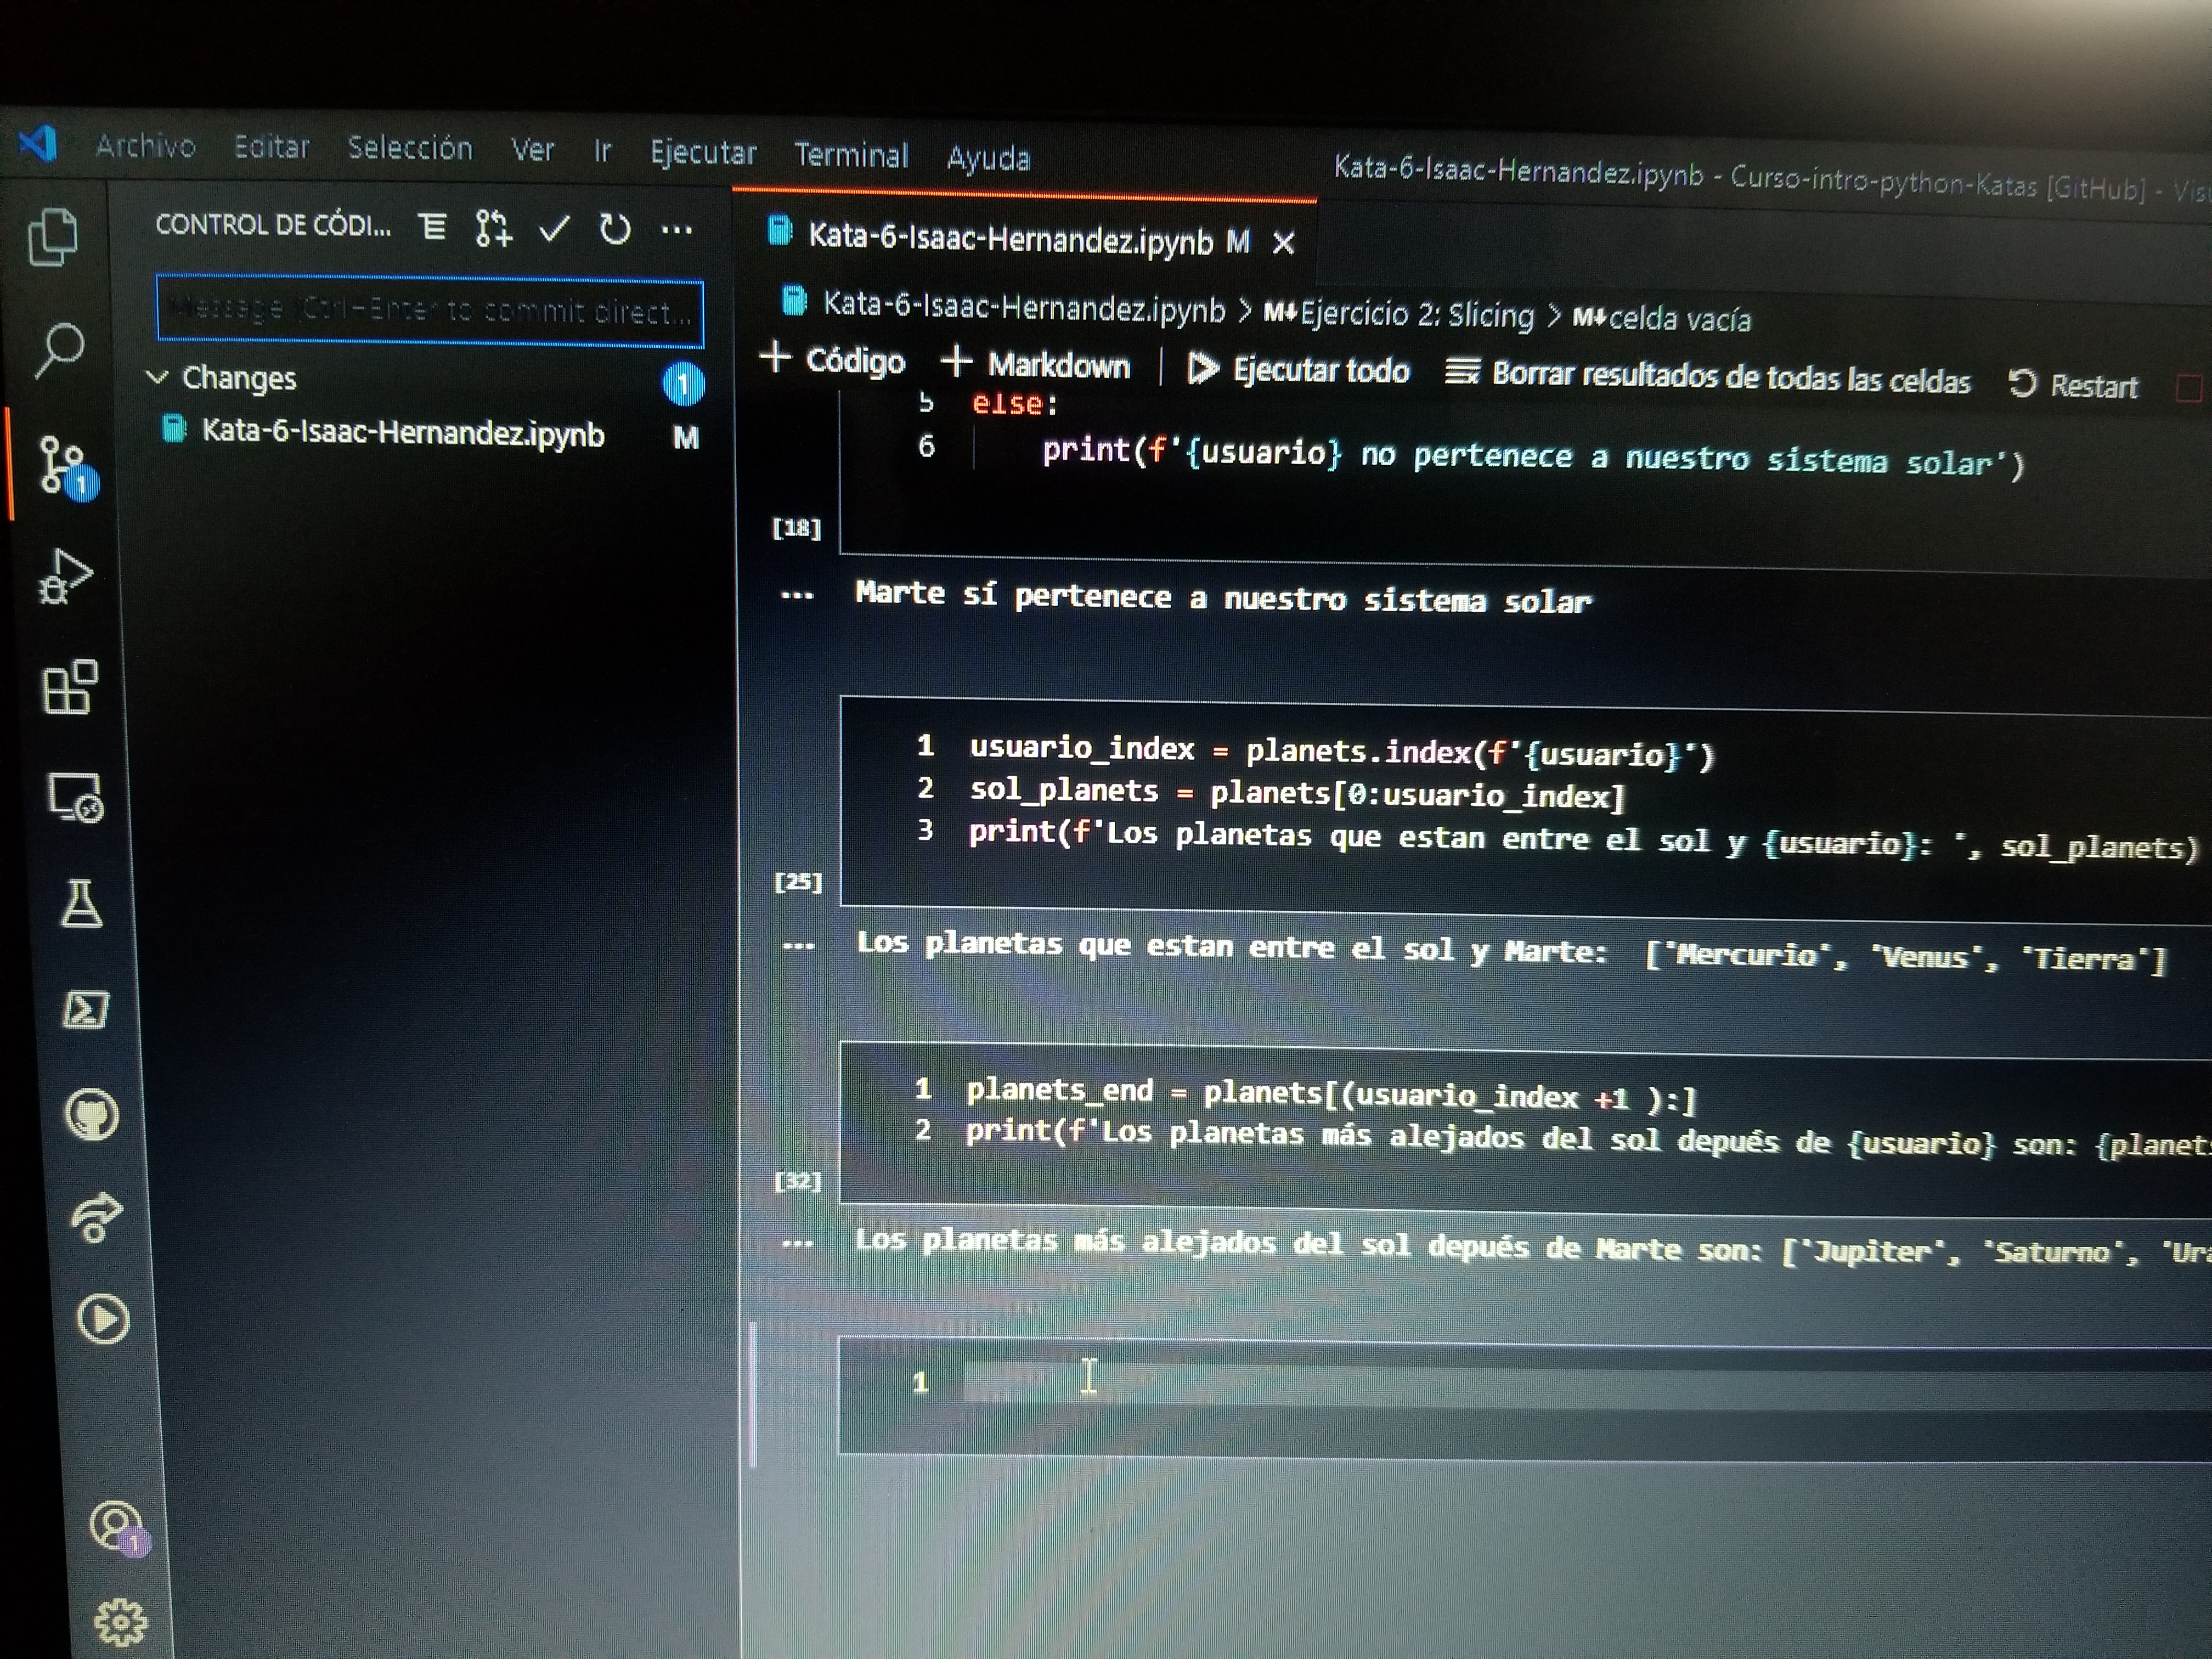Open the Editar menu
The width and height of the screenshot is (2212, 1659).
click(x=272, y=147)
